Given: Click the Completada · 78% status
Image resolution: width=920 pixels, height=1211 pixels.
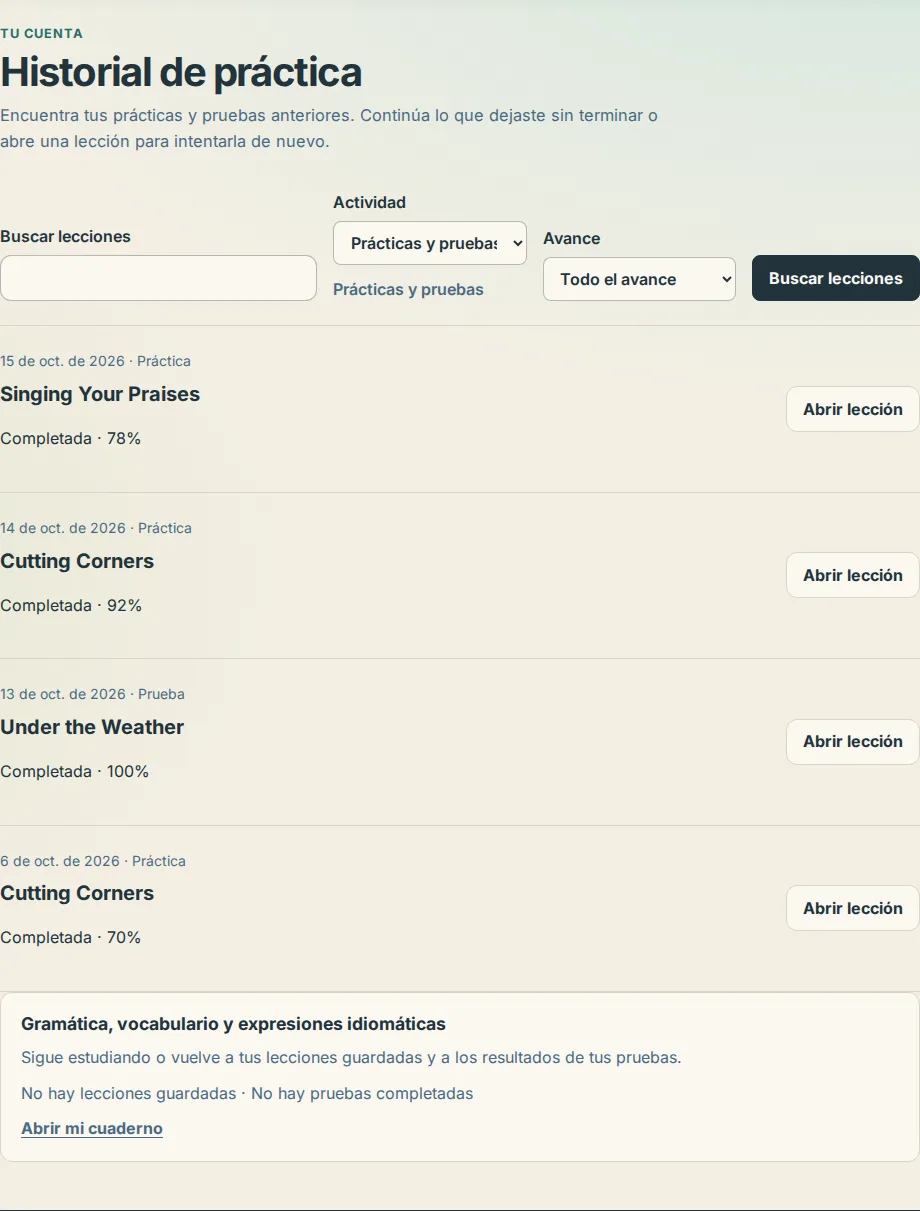Looking at the screenshot, I should (70, 438).
